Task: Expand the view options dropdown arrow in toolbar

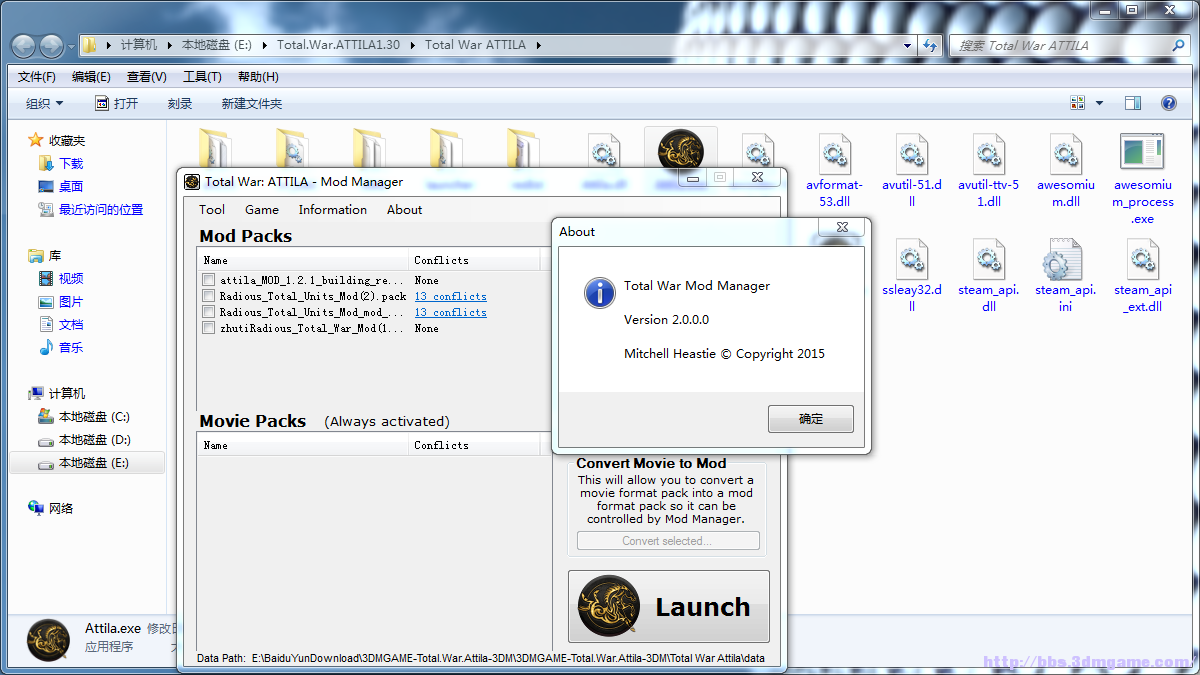Action: pyautogui.click(x=1099, y=103)
